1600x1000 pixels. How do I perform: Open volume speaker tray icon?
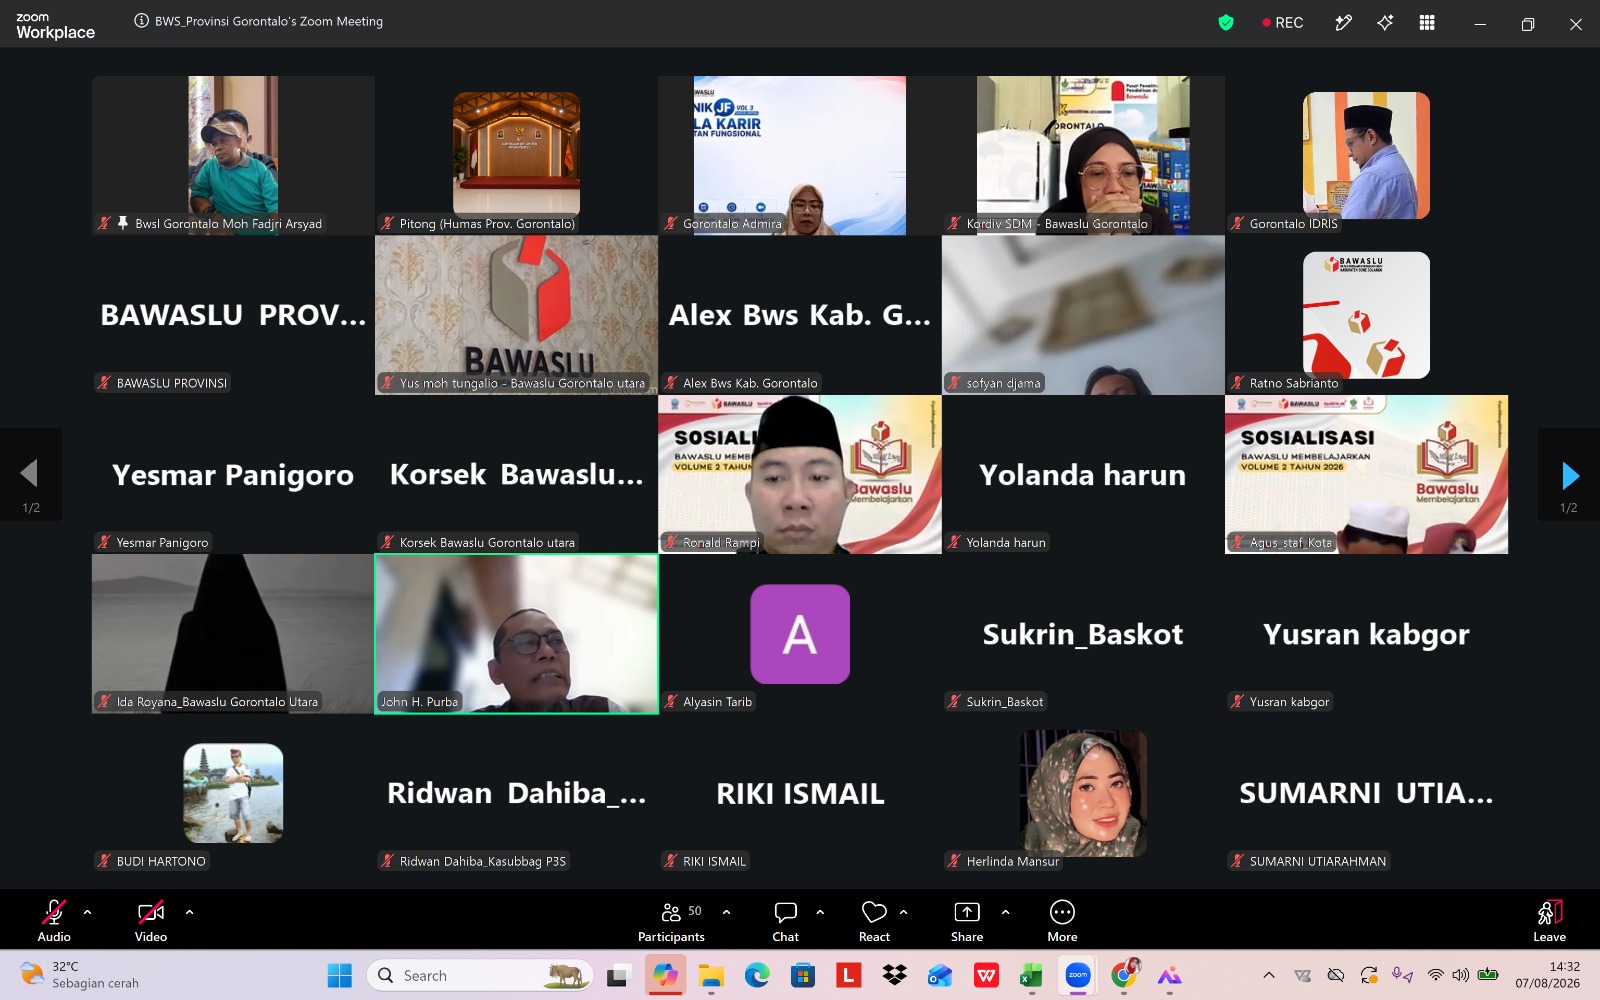(1461, 975)
